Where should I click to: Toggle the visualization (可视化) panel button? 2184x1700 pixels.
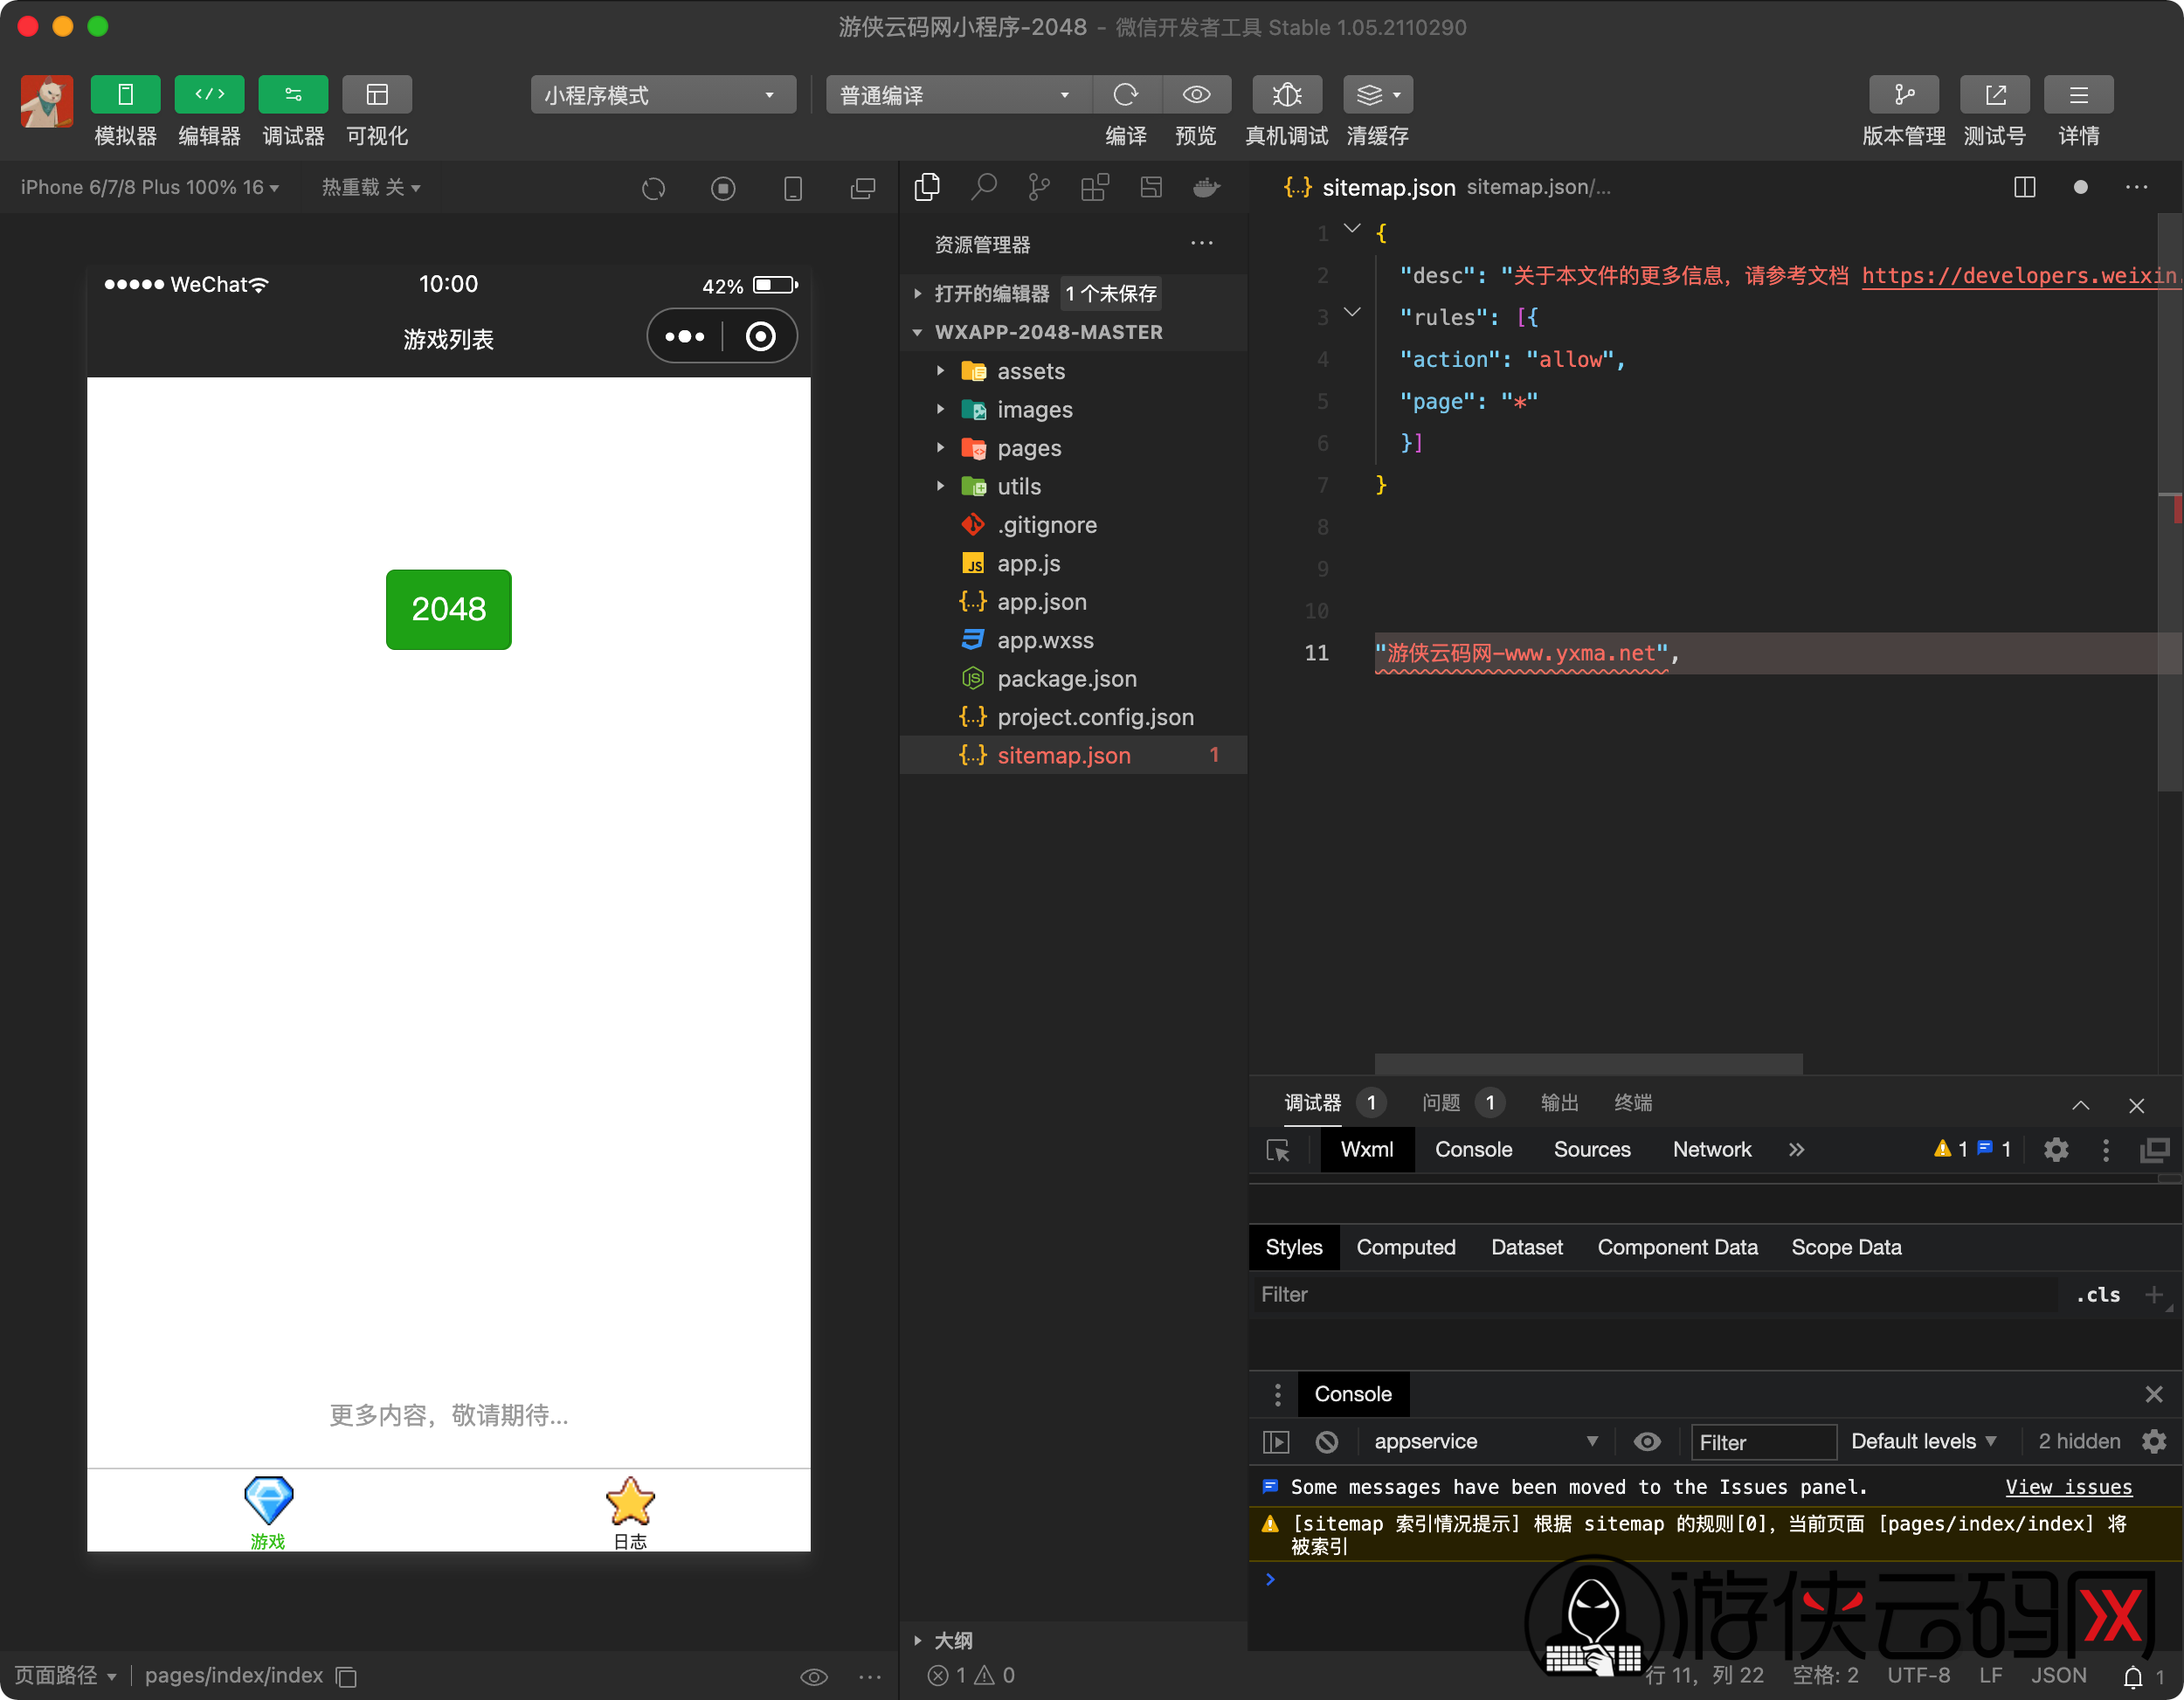(377, 95)
